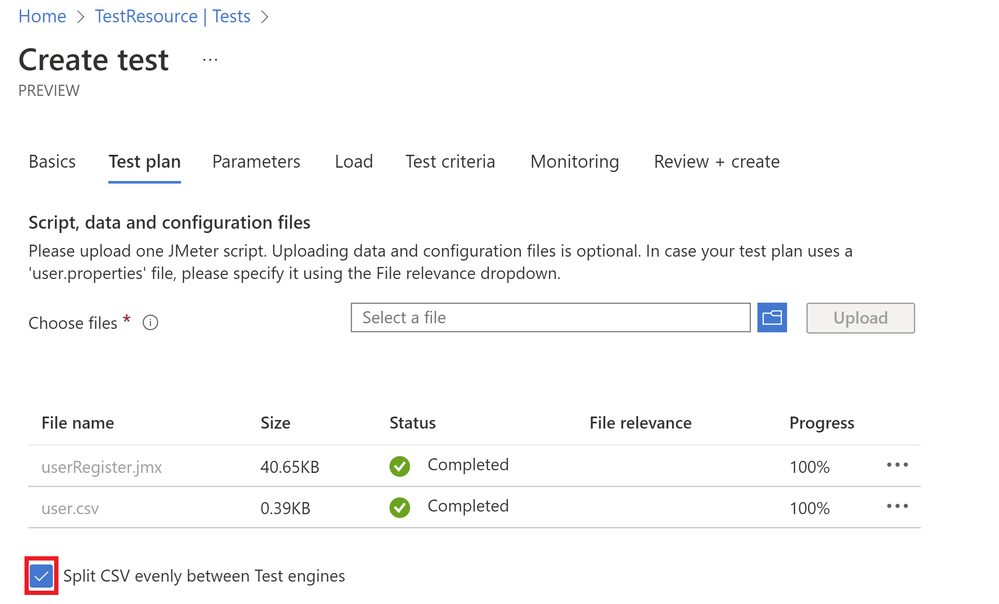The width and height of the screenshot is (999, 604).
Task: Click the Select a file input field
Action: tap(550, 318)
